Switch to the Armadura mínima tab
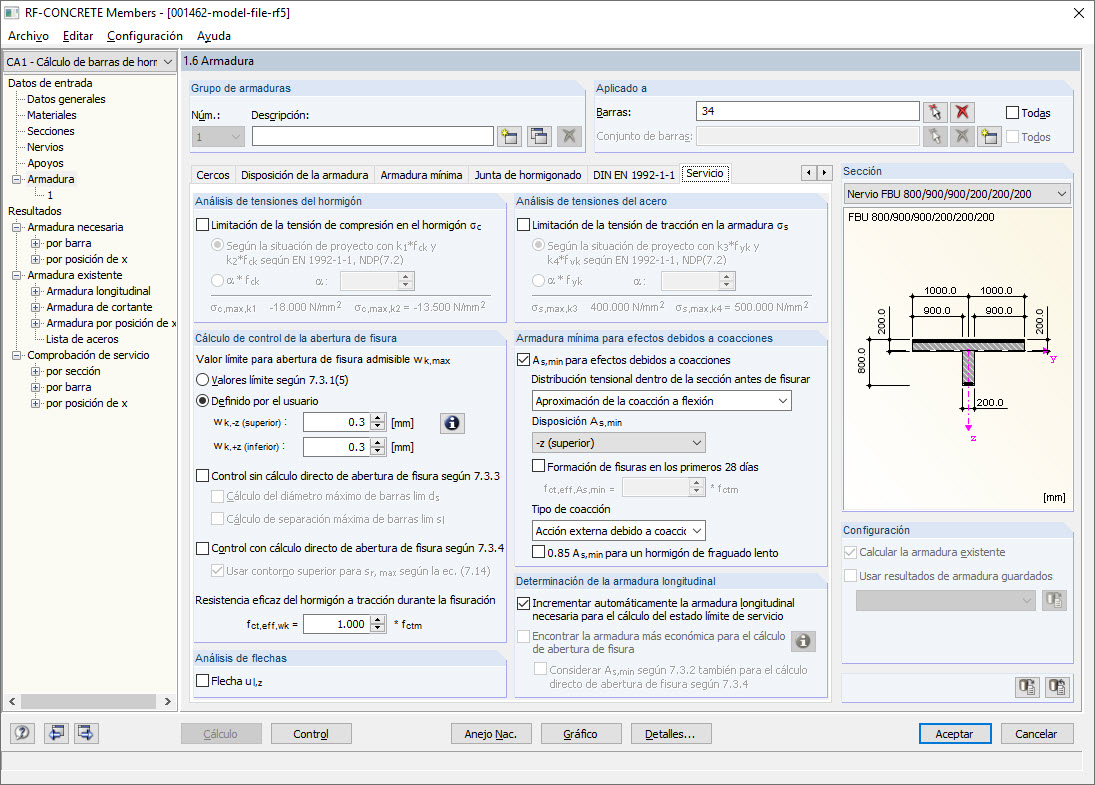This screenshot has width=1095, height=785. tap(421, 175)
